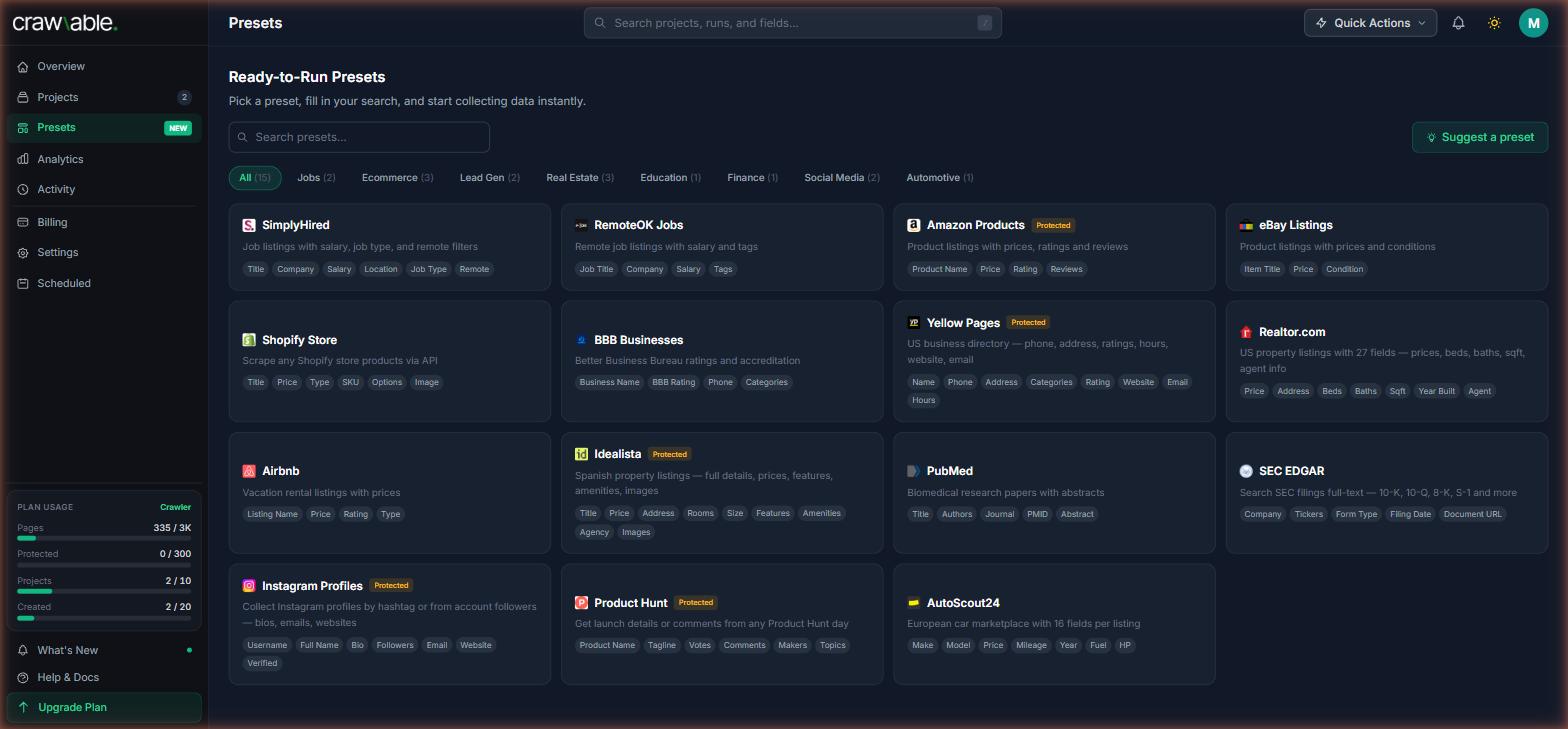Image resolution: width=1568 pixels, height=729 pixels.
Task: Filter by Social Media category
Action: point(842,178)
